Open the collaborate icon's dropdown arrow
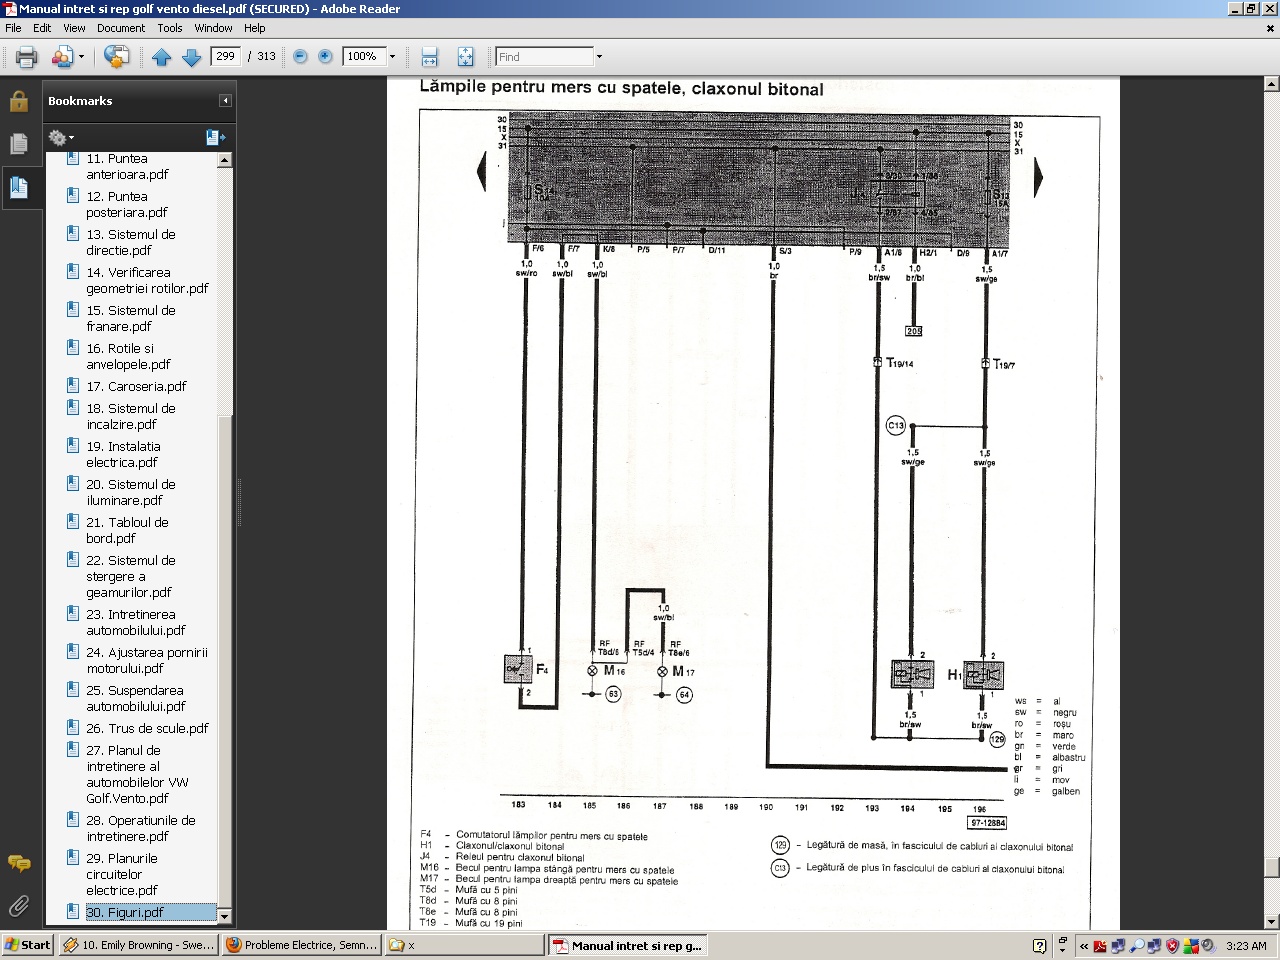This screenshot has width=1280, height=960. pyautogui.click(x=81, y=57)
